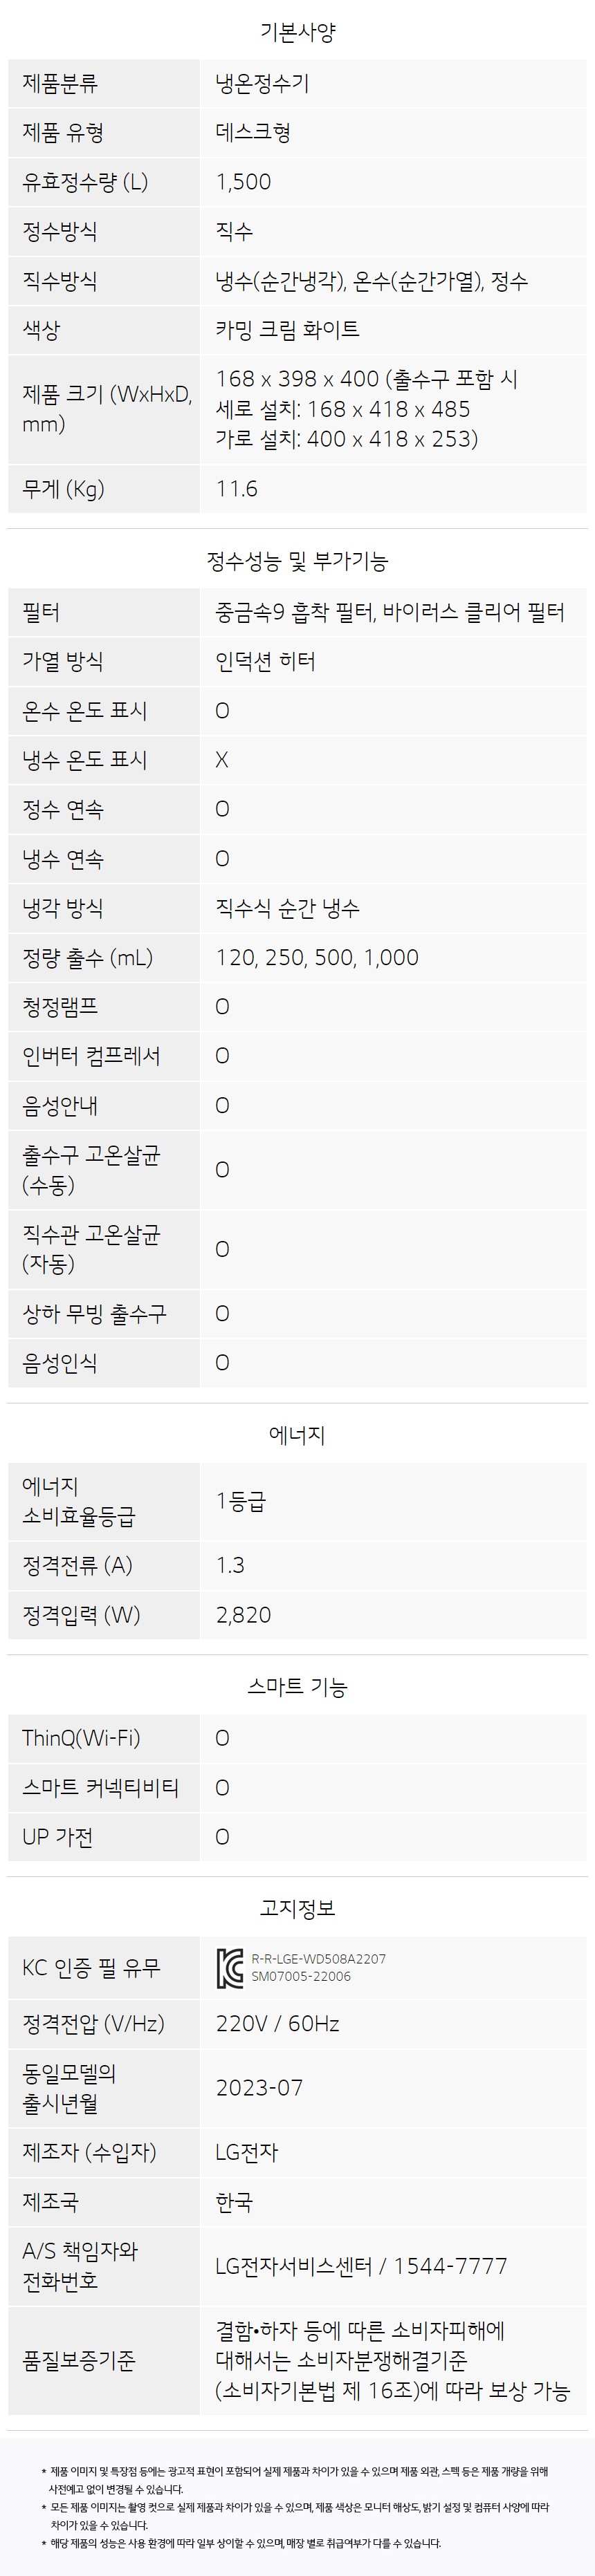Click the KC certification number R-R-LGE-WD508A2207
This screenshot has height=2576, width=595.
tap(318, 1959)
